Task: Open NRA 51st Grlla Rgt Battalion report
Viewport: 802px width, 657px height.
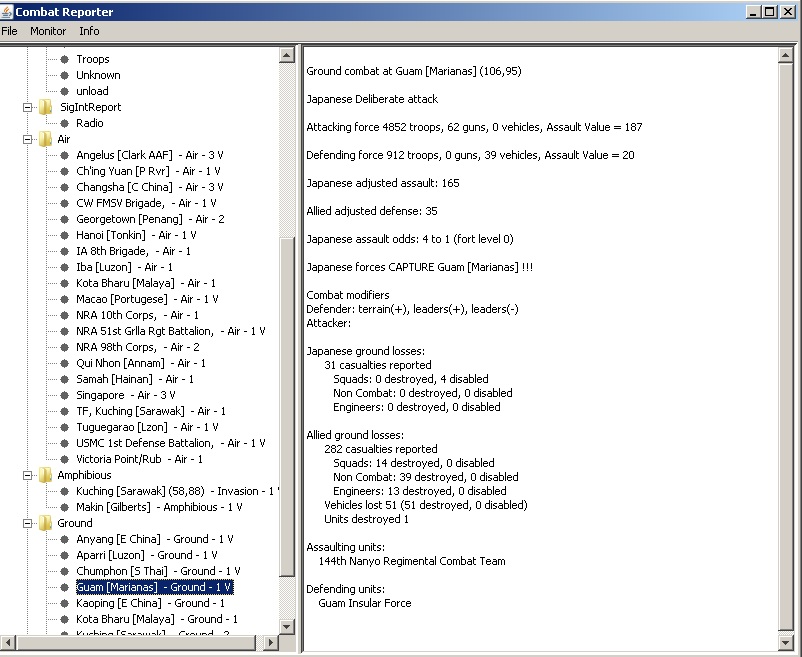Action: 171,331
